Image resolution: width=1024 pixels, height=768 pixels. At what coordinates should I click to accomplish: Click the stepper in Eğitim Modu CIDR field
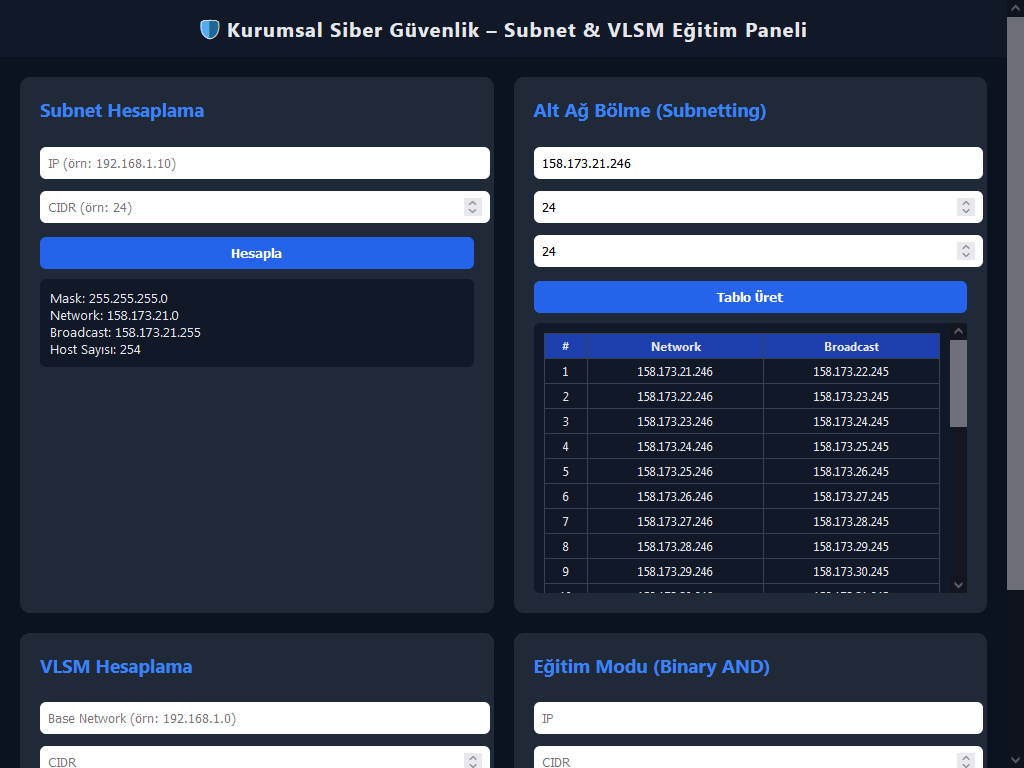[966, 761]
